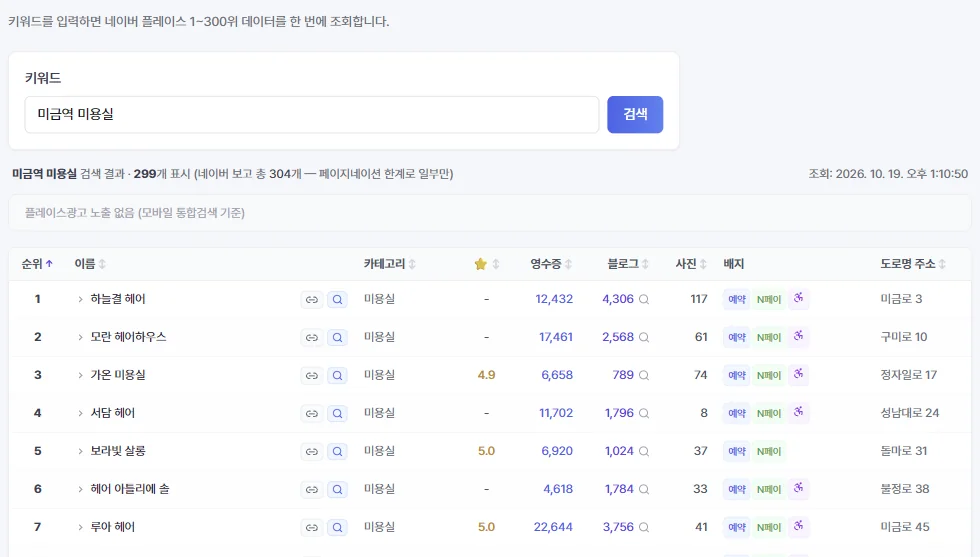Sort by the 순위 column header
Screen dimensions: 980x557
pos(38,264)
